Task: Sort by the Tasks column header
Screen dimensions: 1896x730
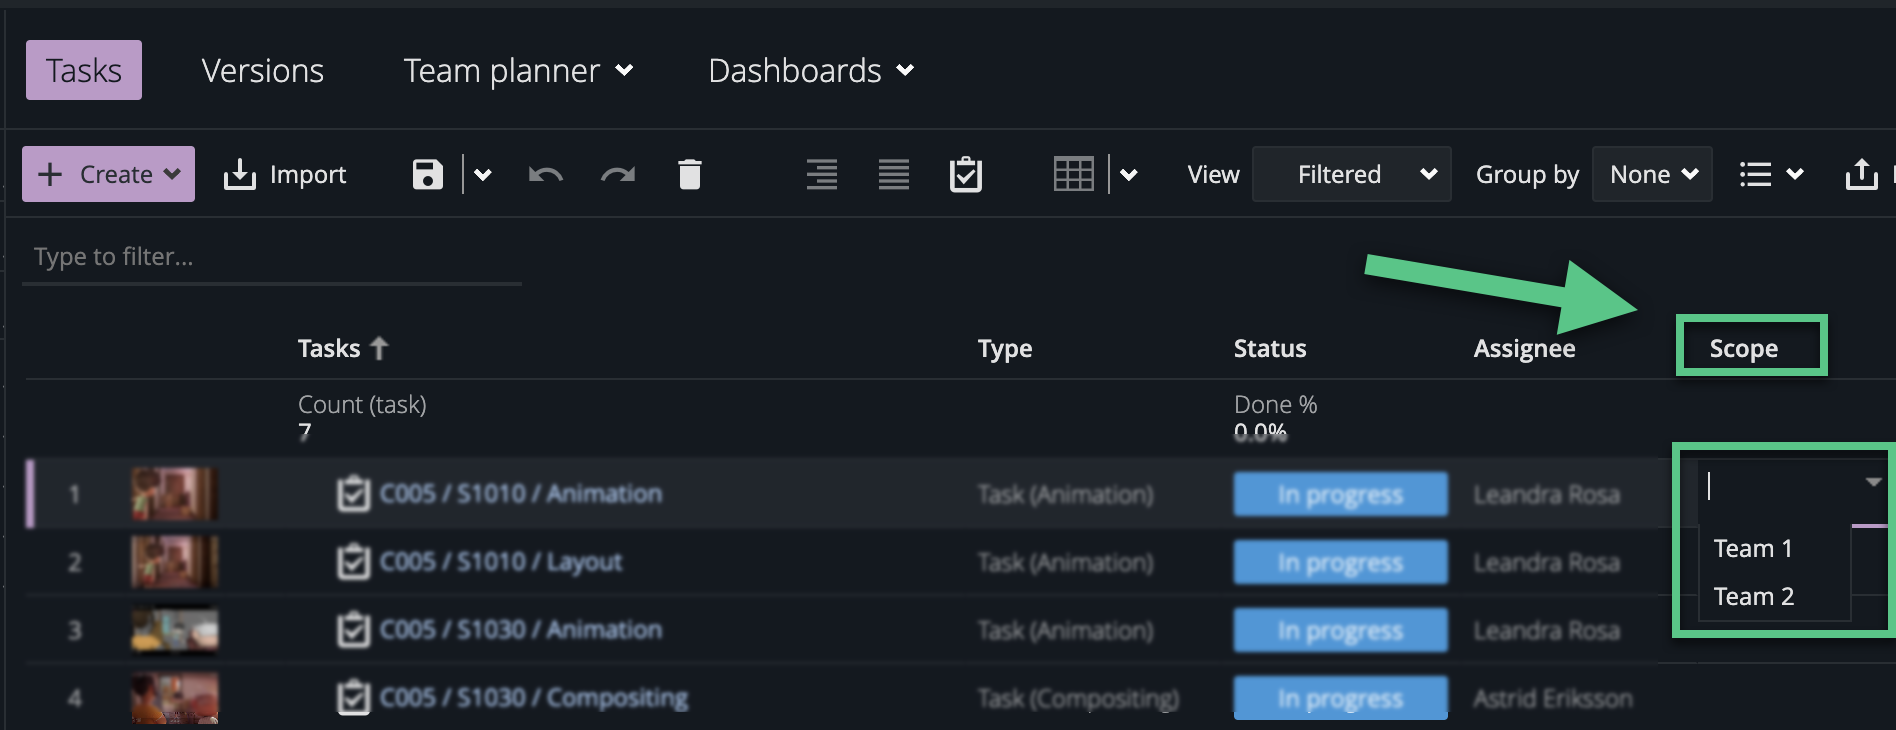Action: 329,348
